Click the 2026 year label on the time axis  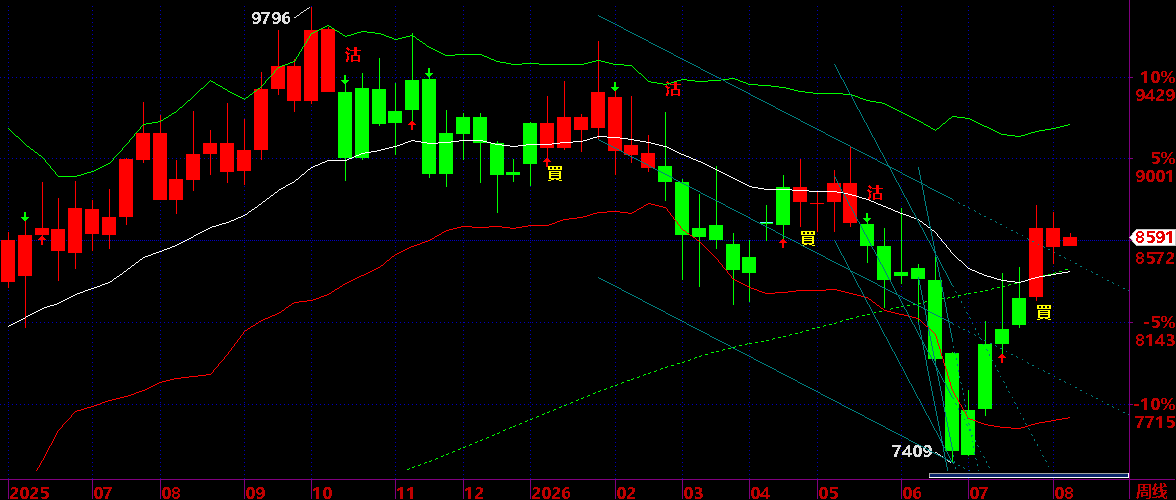pos(550,492)
